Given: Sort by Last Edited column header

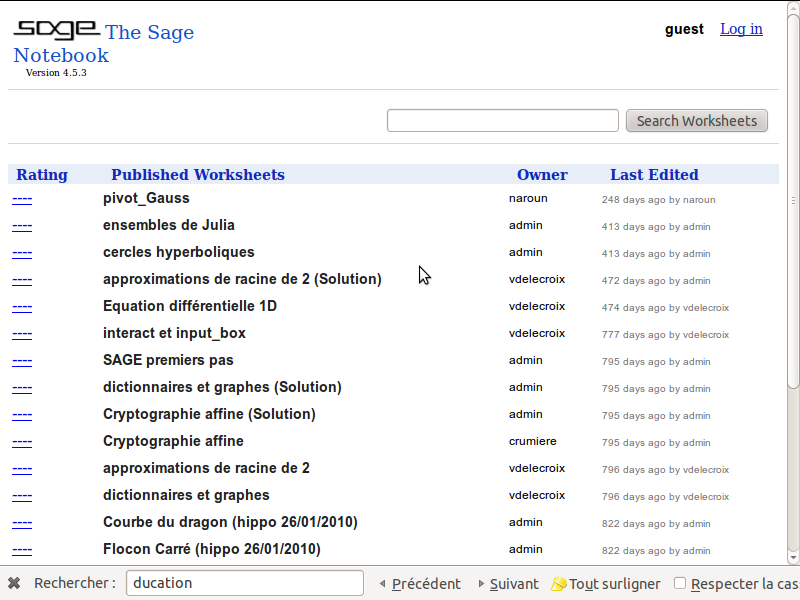Looking at the screenshot, I should [654, 175].
